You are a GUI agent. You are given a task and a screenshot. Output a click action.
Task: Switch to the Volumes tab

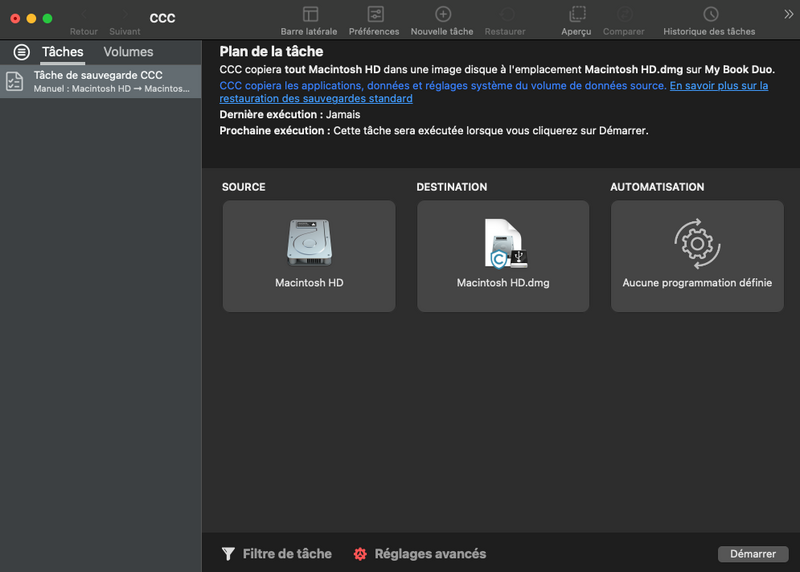(128, 52)
